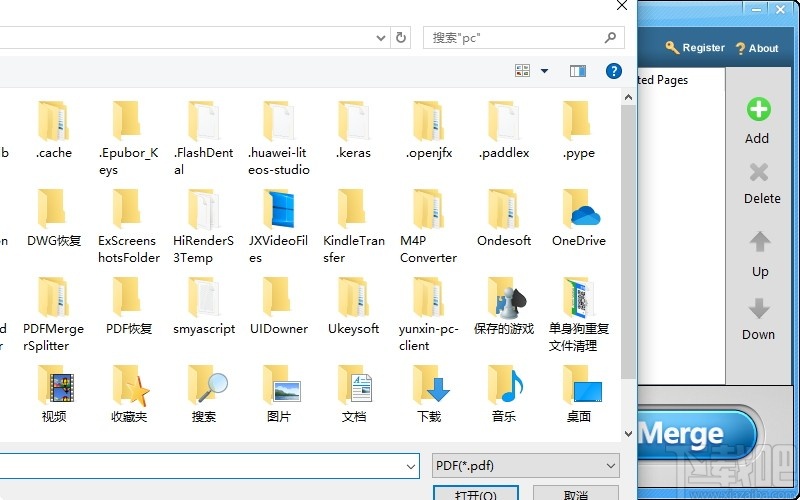Click the file list scroll up arrow
This screenshot has width=800, height=500.
pyautogui.click(x=629, y=97)
